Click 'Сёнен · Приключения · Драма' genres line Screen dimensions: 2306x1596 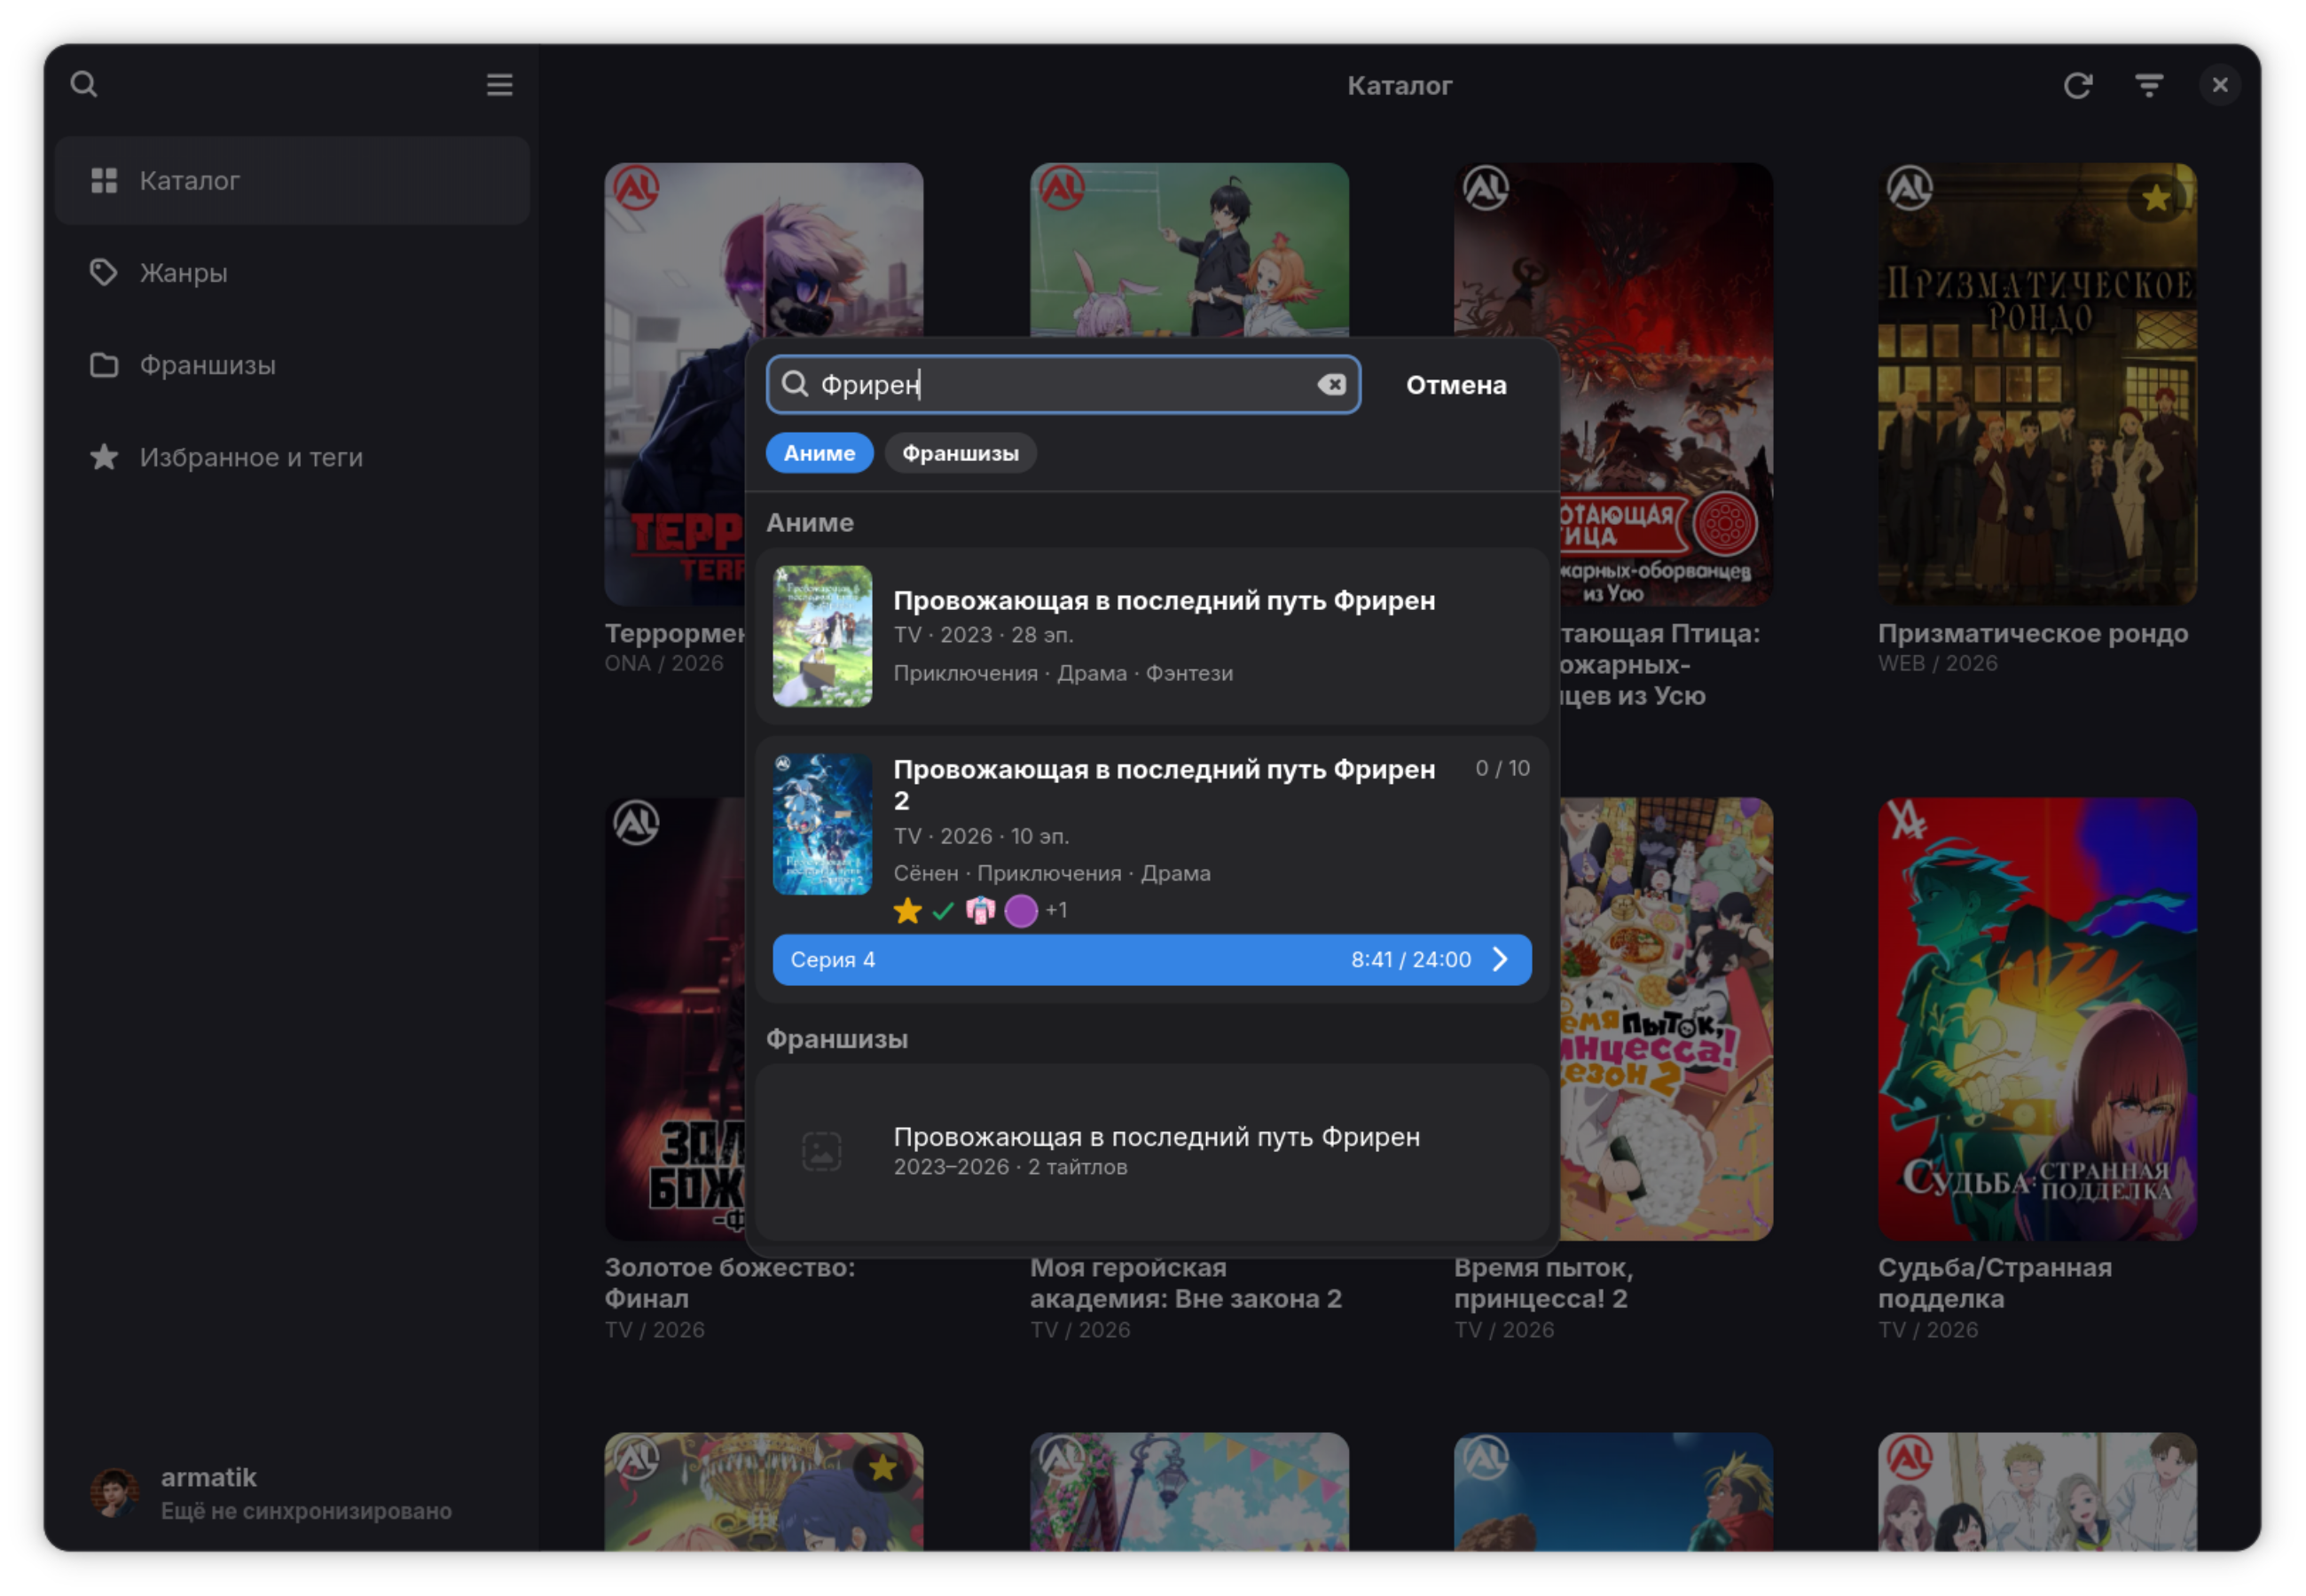click(x=1052, y=874)
